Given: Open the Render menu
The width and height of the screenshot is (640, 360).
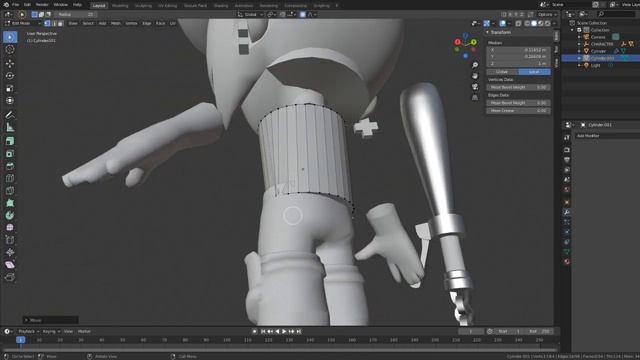Looking at the screenshot, I should [42, 4].
